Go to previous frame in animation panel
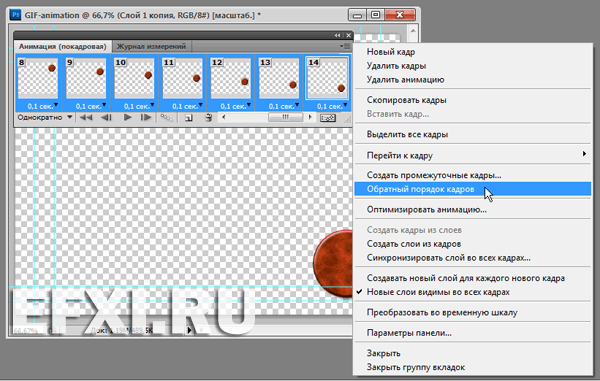The width and height of the screenshot is (600, 381). [x=106, y=117]
